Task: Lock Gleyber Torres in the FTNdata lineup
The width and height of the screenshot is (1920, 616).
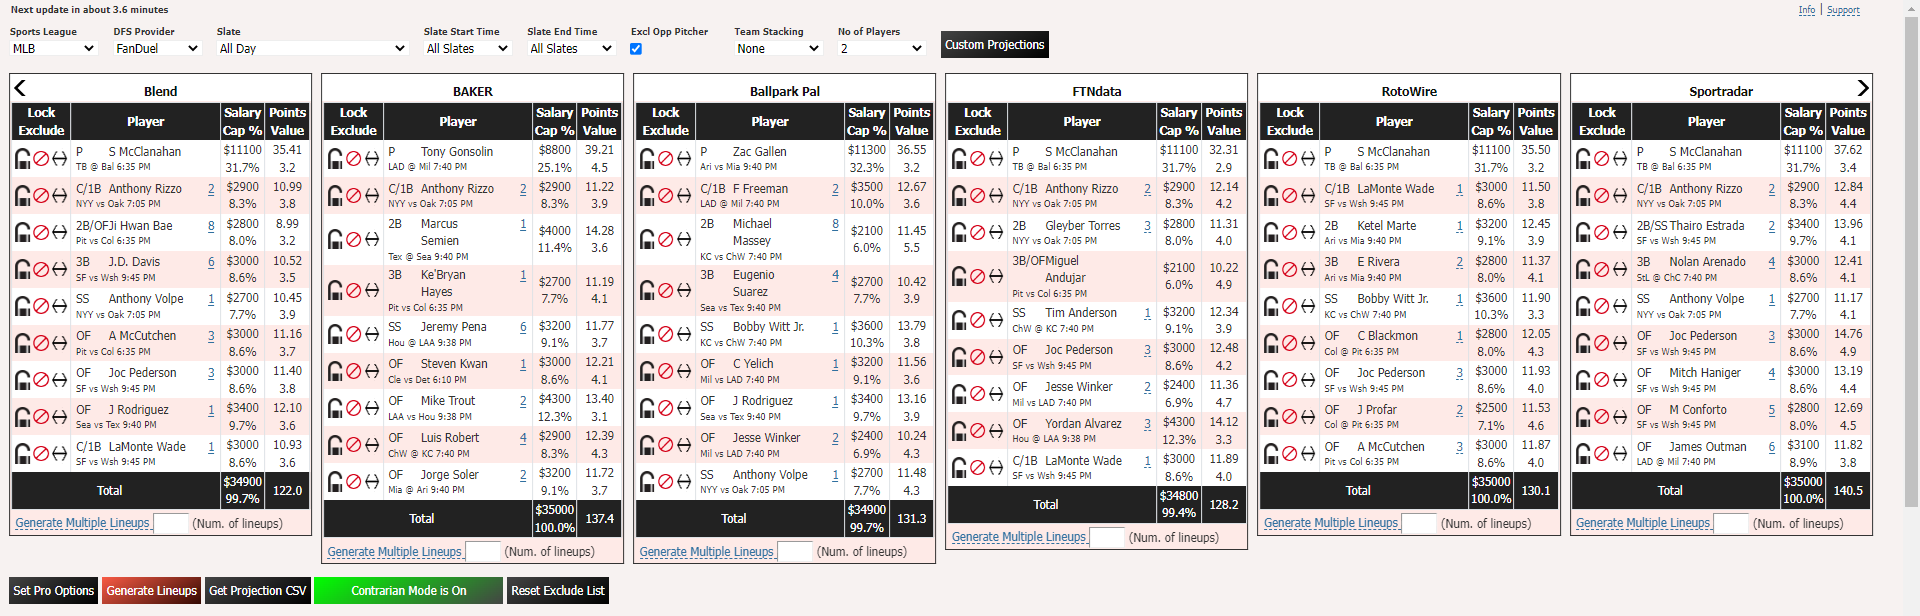Action: [x=958, y=232]
